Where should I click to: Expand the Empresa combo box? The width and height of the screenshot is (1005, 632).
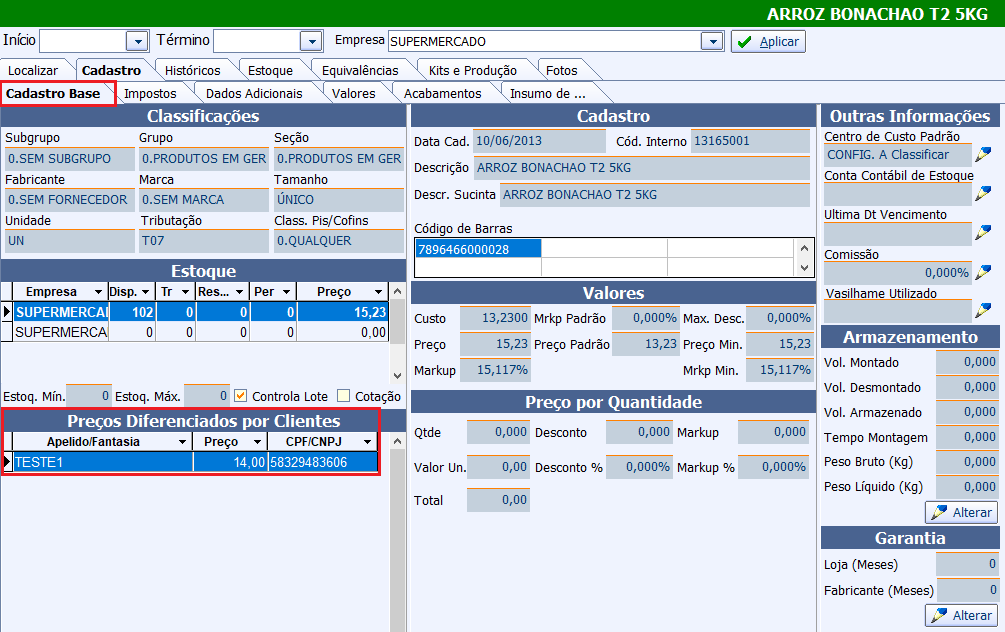tap(711, 41)
